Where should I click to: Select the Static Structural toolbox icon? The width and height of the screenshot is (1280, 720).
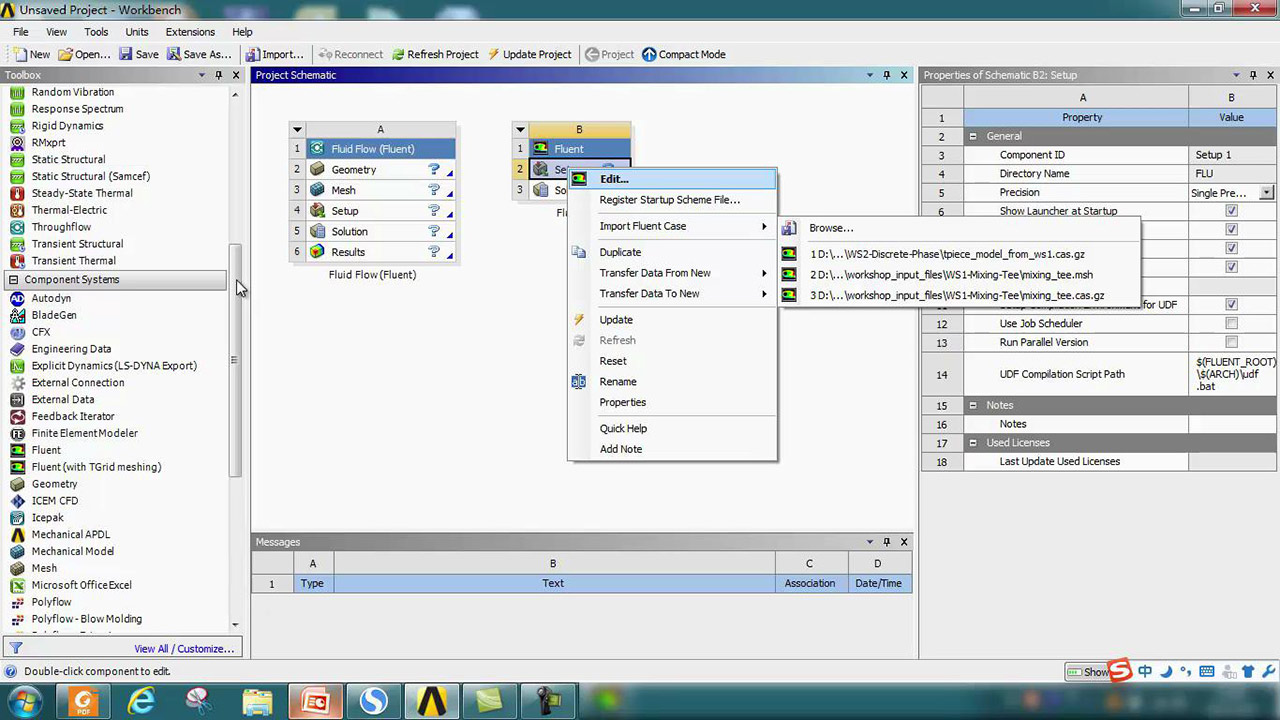coord(17,159)
